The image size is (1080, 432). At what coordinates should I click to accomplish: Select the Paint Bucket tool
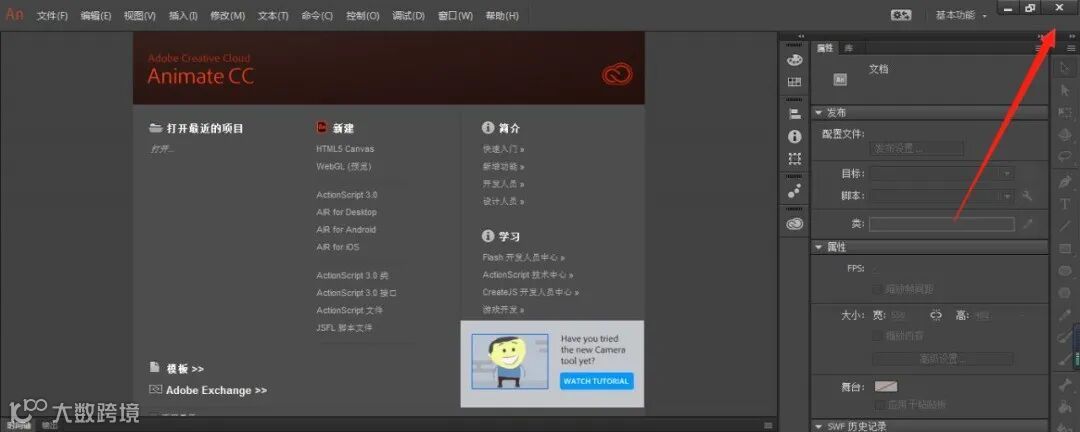(x=1066, y=408)
